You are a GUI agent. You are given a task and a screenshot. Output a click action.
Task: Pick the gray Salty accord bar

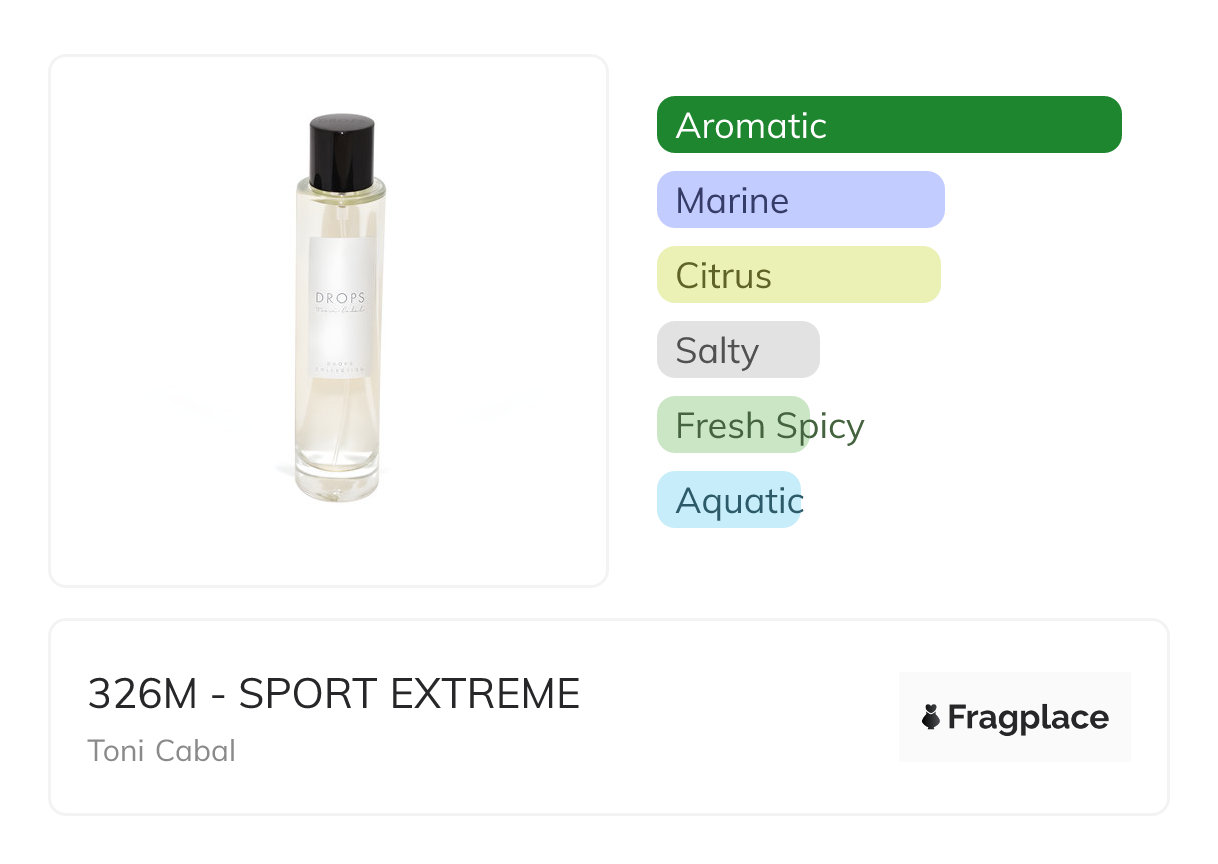tap(737, 350)
